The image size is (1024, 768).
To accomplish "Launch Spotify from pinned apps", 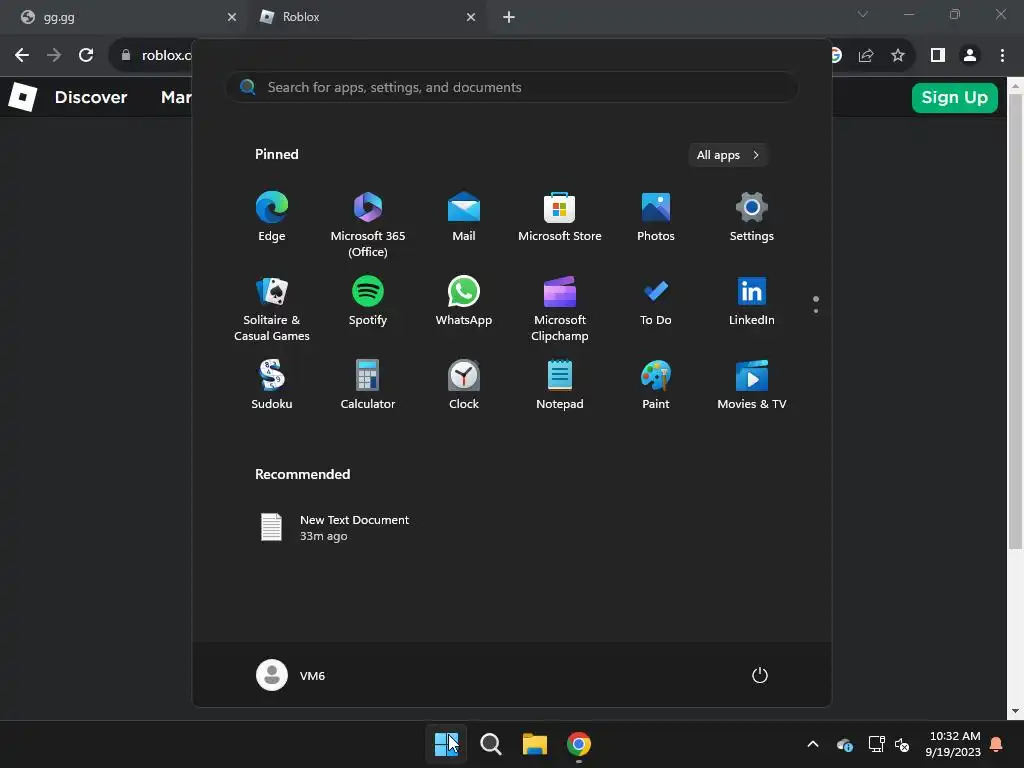I will [368, 302].
